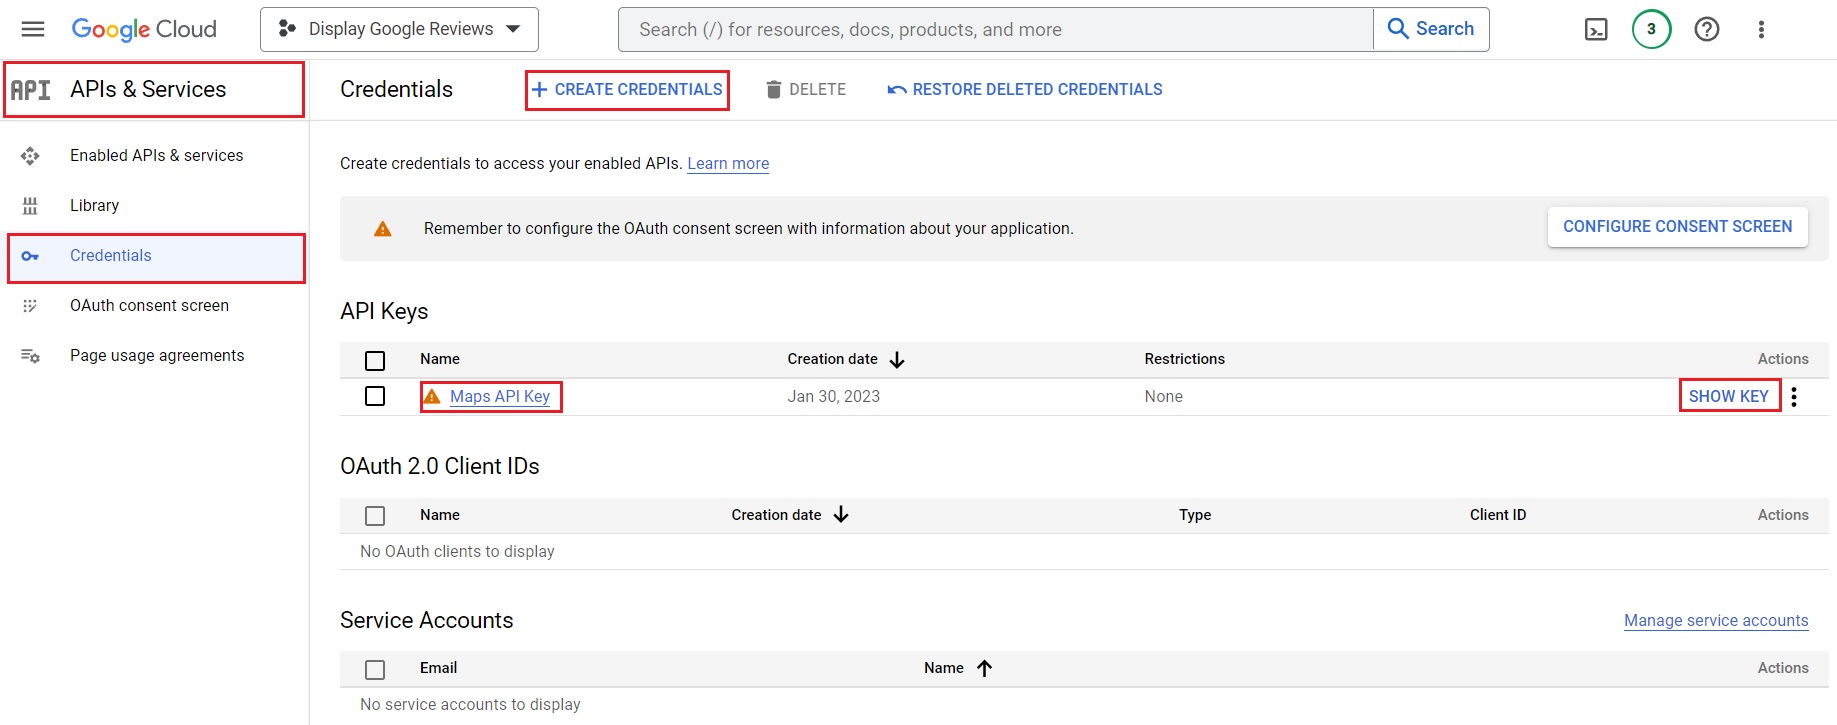Click the Credentials key icon

coord(30,256)
